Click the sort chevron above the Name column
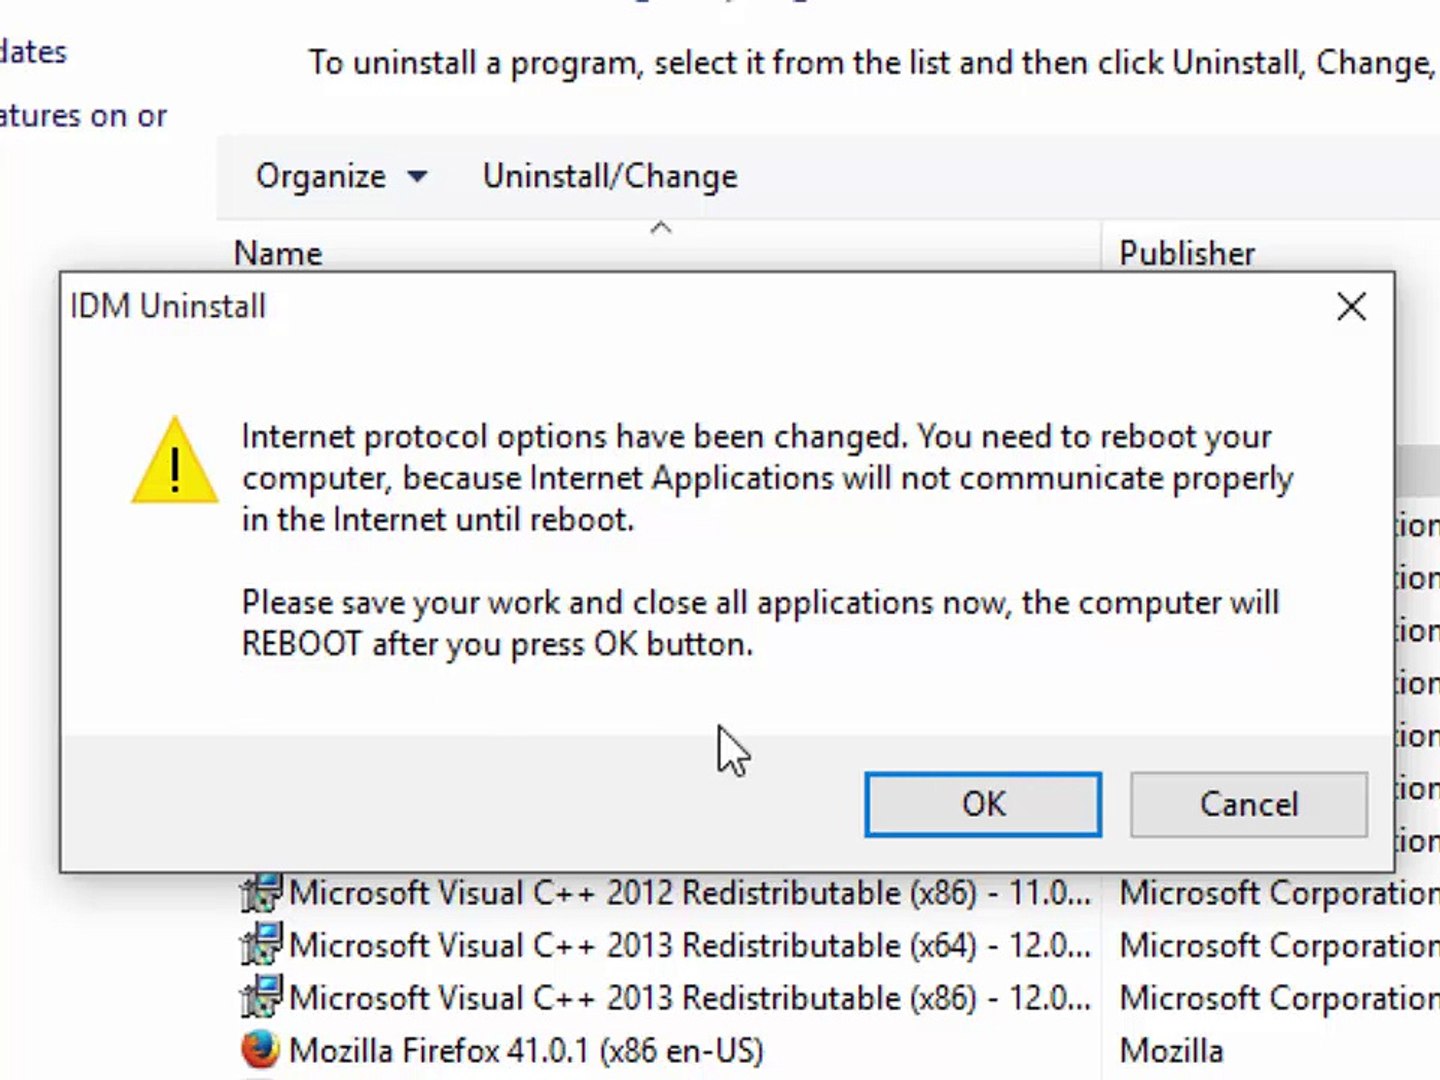1440x1080 pixels. [x=660, y=228]
